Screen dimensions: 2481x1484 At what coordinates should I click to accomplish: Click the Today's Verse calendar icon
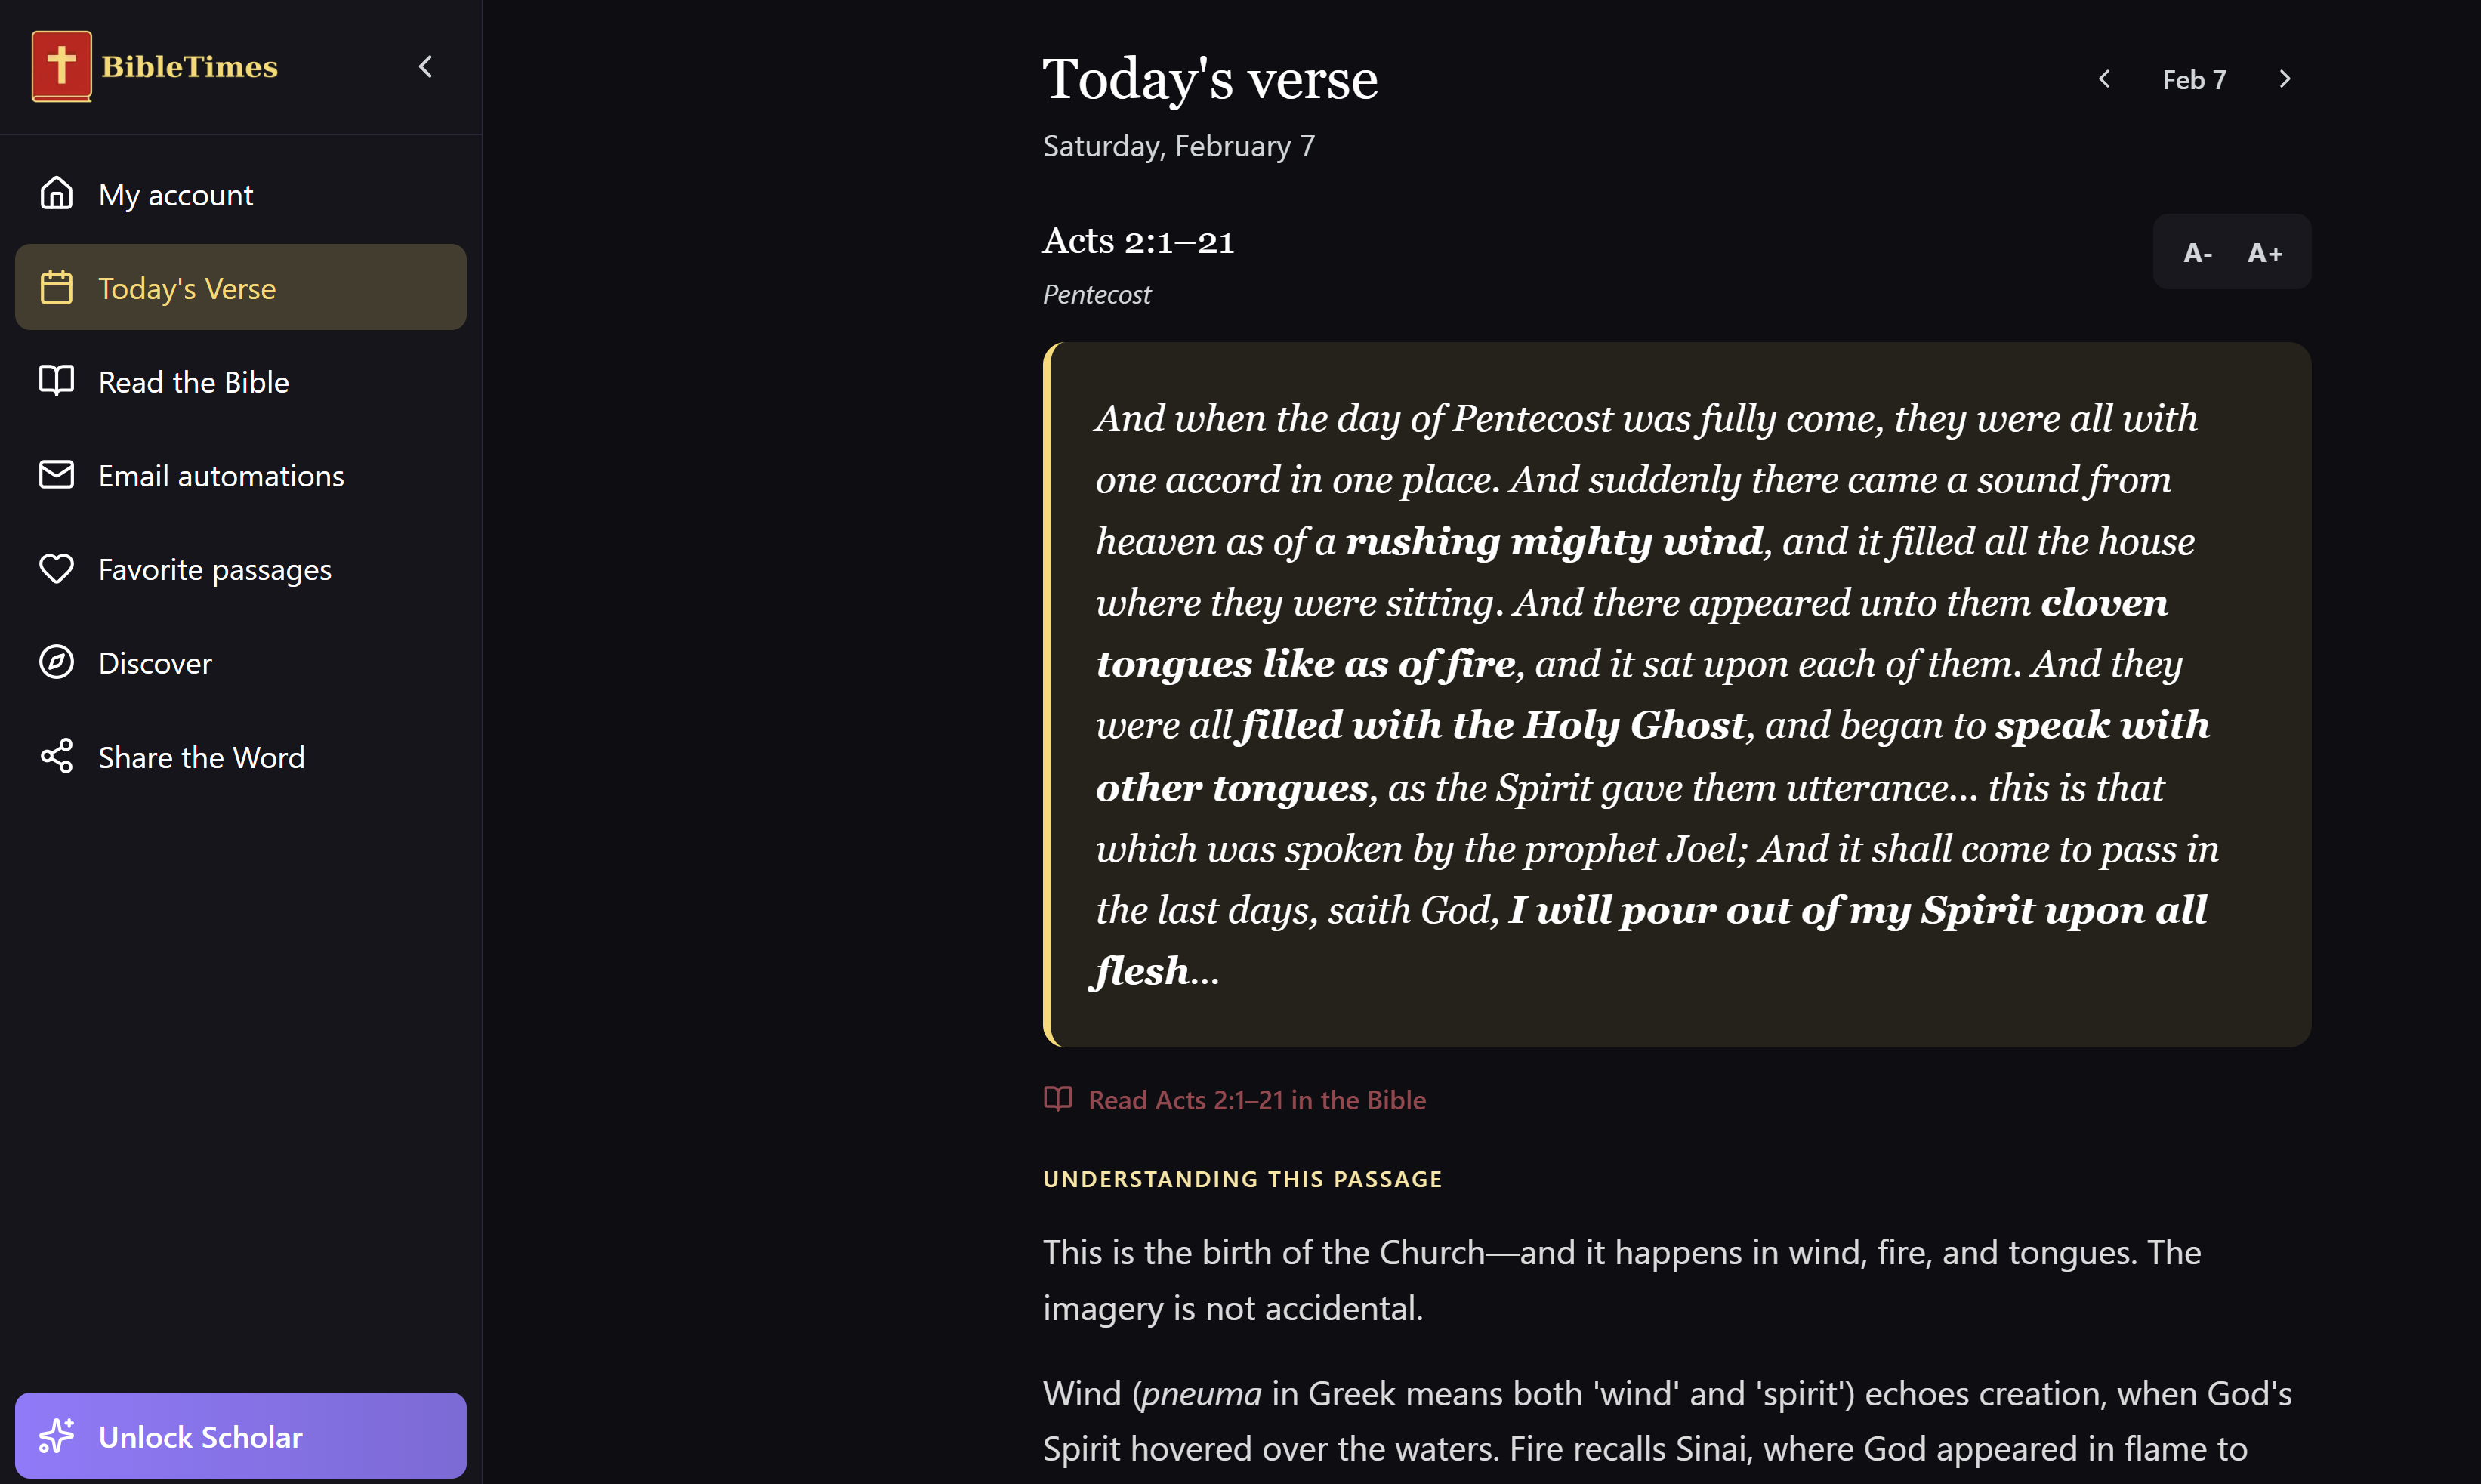(x=57, y=287)
